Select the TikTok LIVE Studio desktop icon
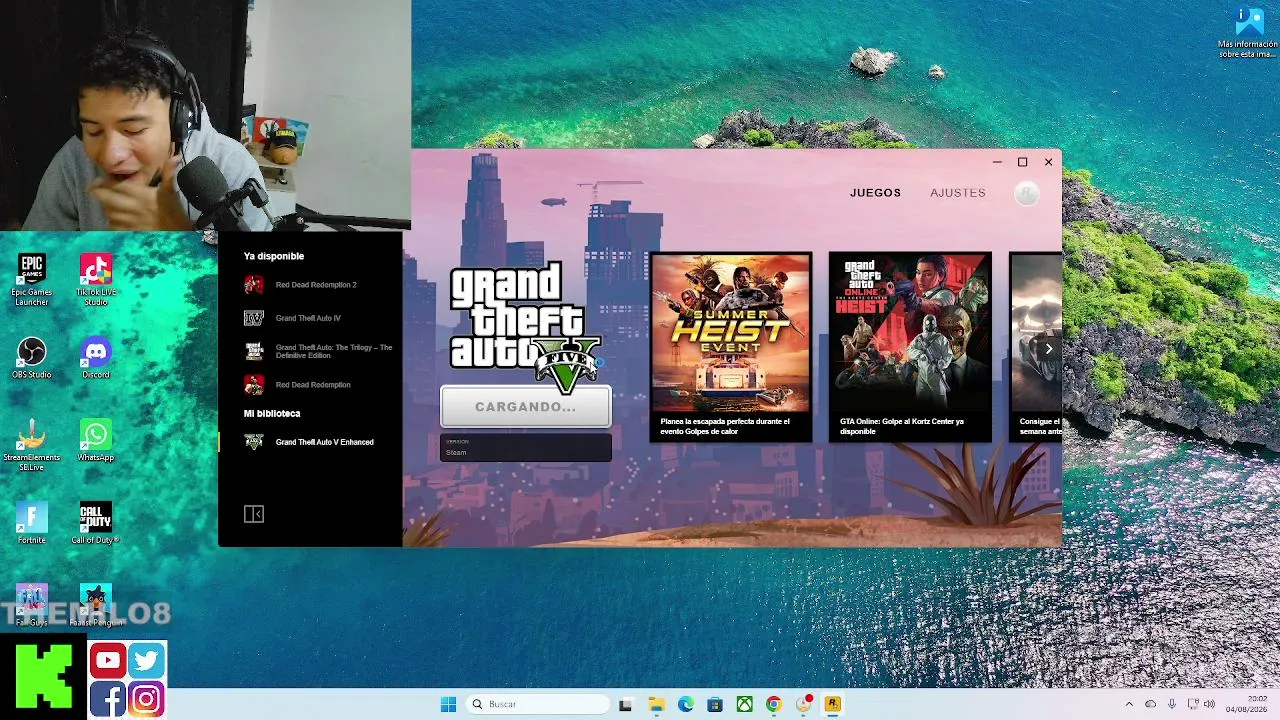The width and height of the screenshot is (1280, 720). [x=96, y=280]
